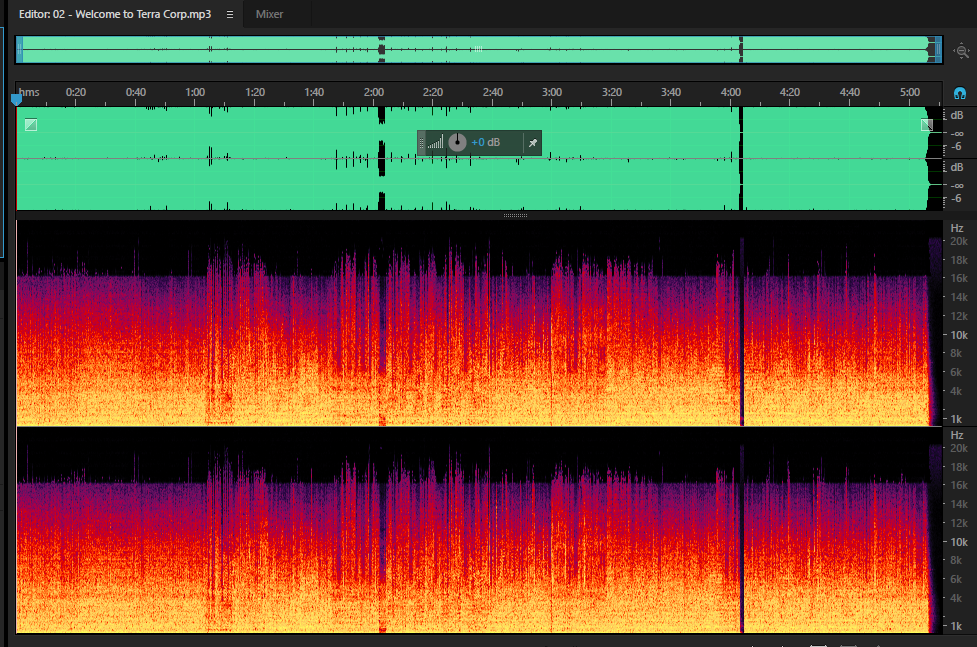Screen dimensions: 977x647
Task: Select the +0 dB gain value field
Action: click(486, 142)
